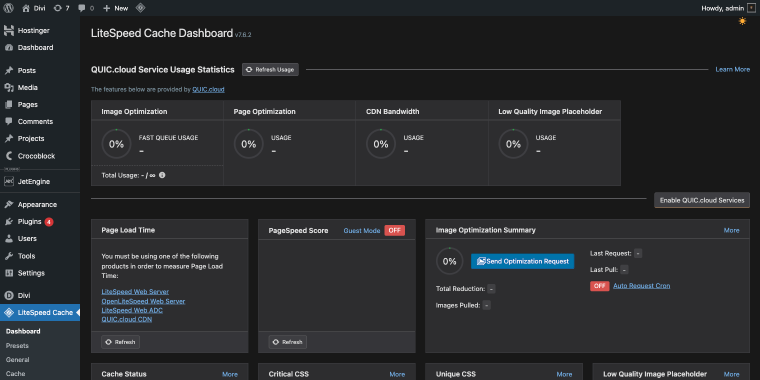Open OpenLiteSpeed Web Server link

pyautogui.click(x=143, y=301)
